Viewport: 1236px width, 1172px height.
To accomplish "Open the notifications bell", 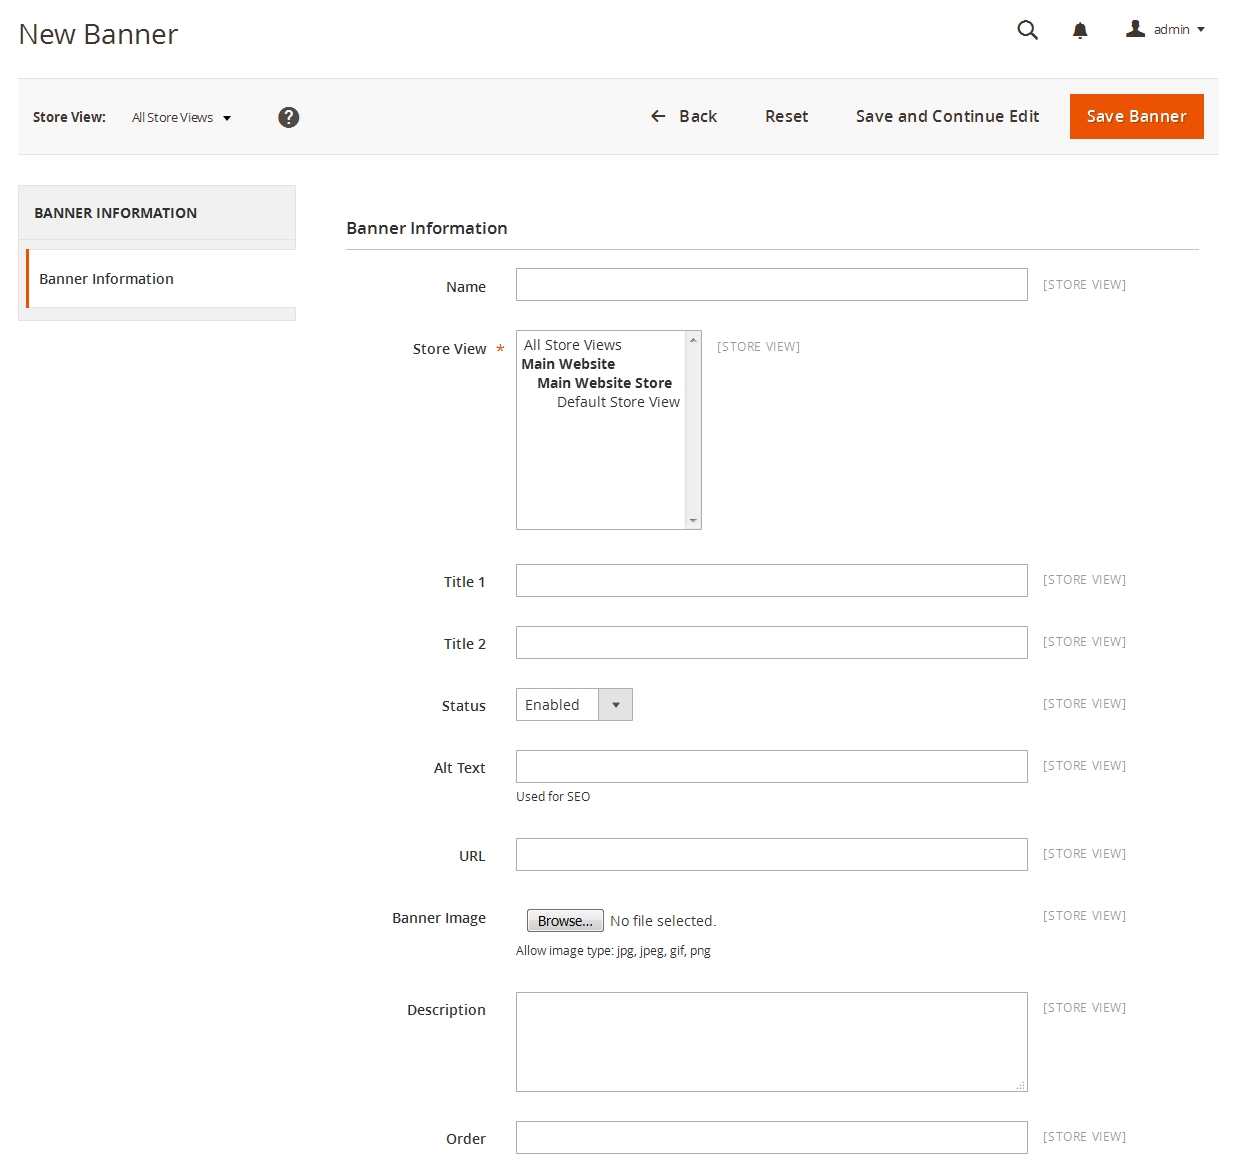I will pyautogui.click(x=1080, y=31).
